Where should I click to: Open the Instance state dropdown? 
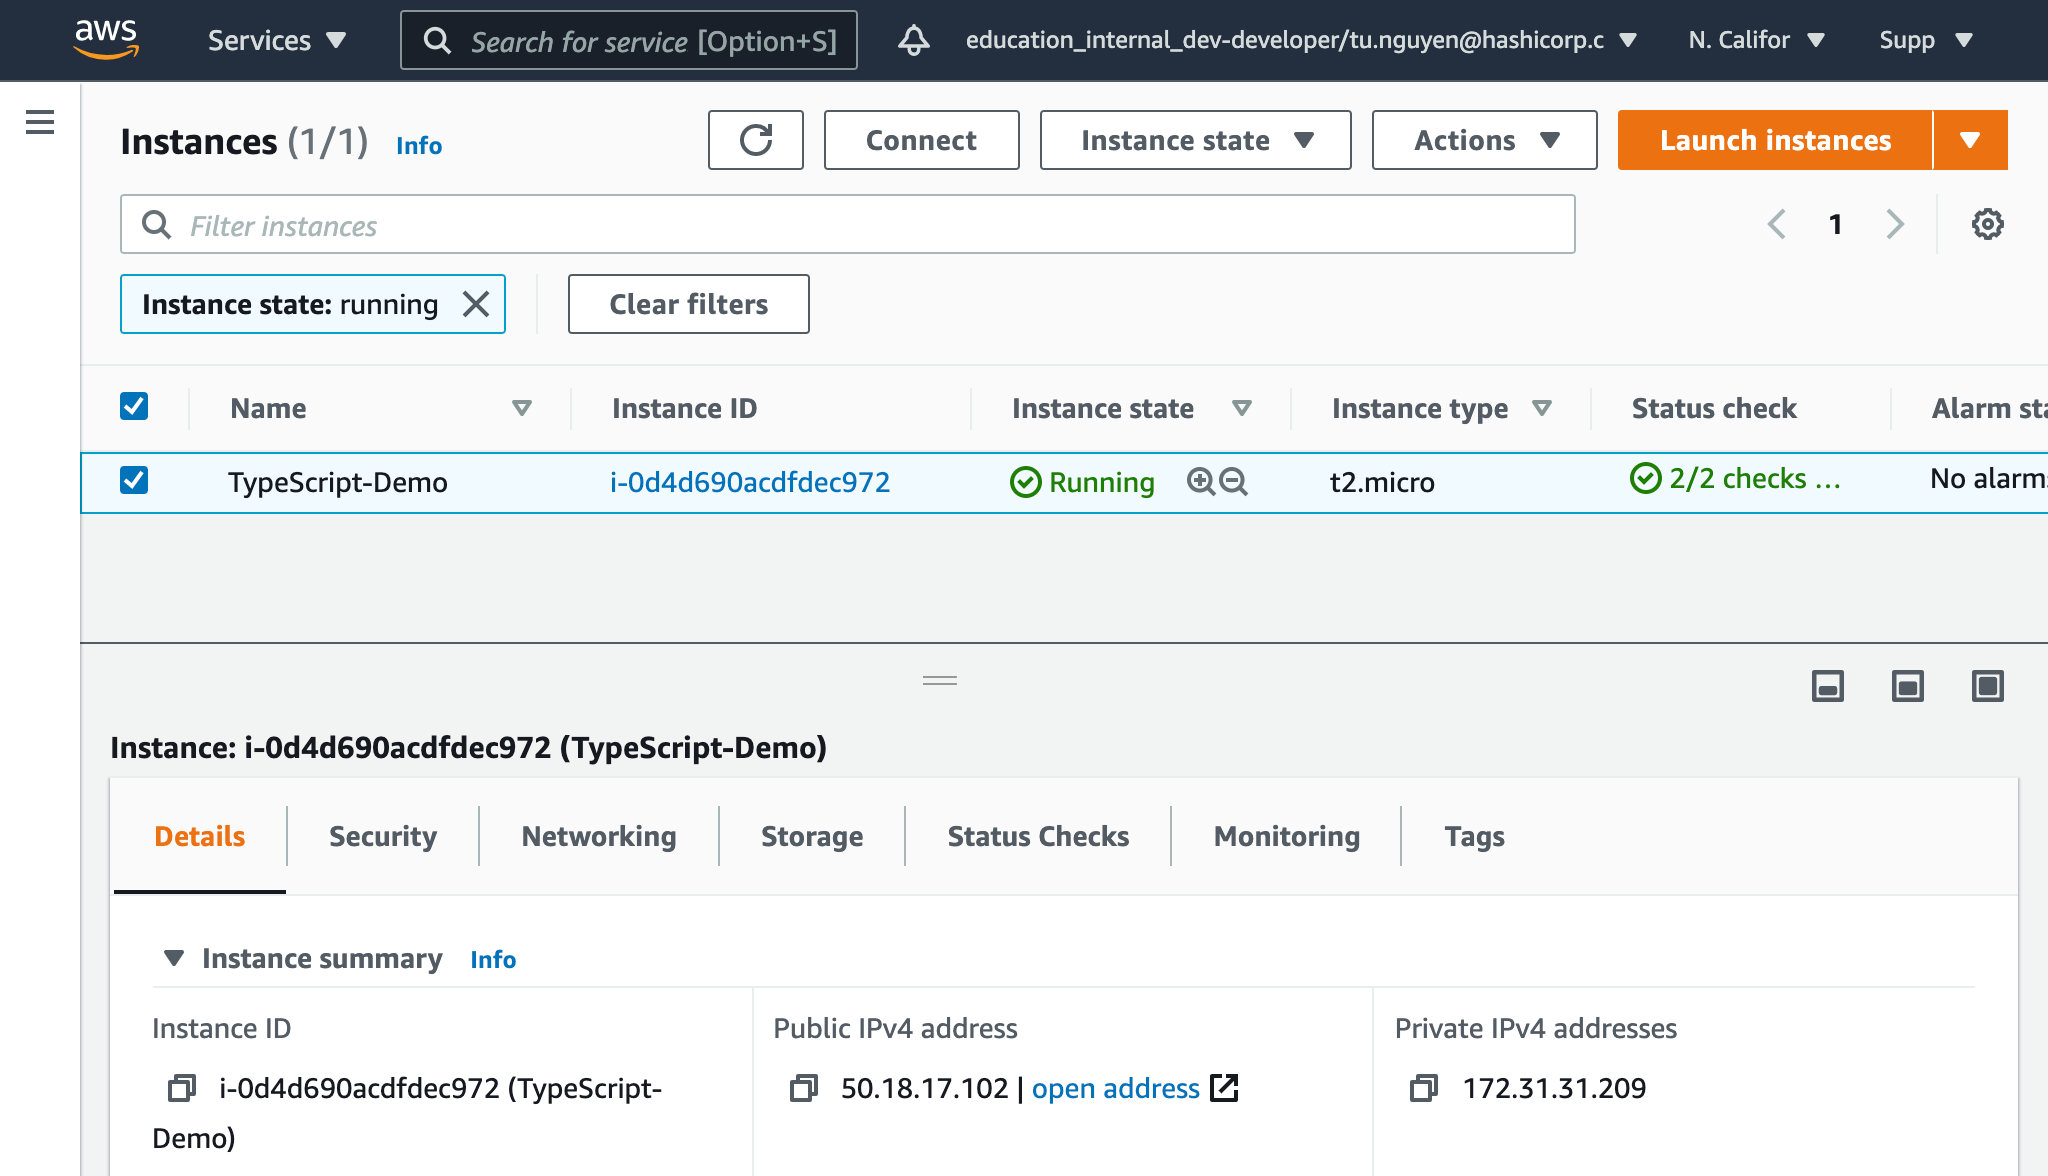click(x=1194, y=140)
